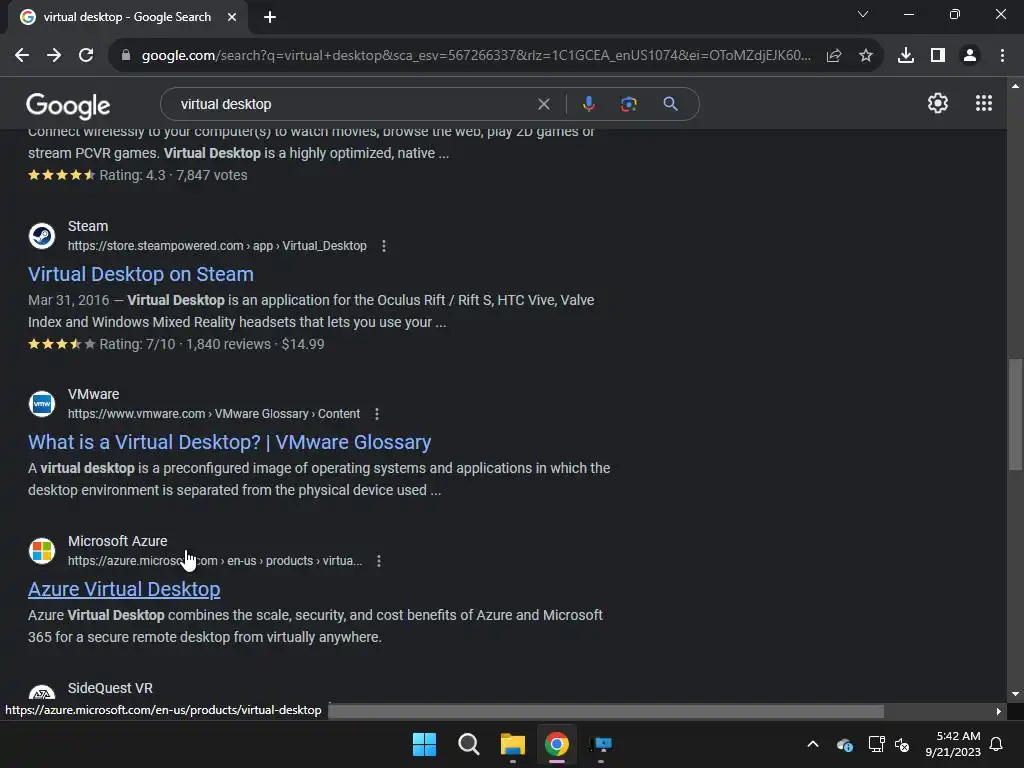Screen dimensions: 1024x768
Task: Toggle Chrome side panel
Action: click(938, 56)
